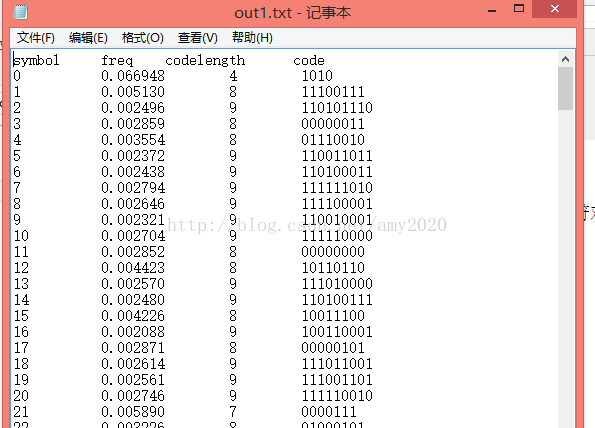The image size is (595, 428).
Task: Maximize the out1.txt Notepad window
Action: (x=519, y=8)
